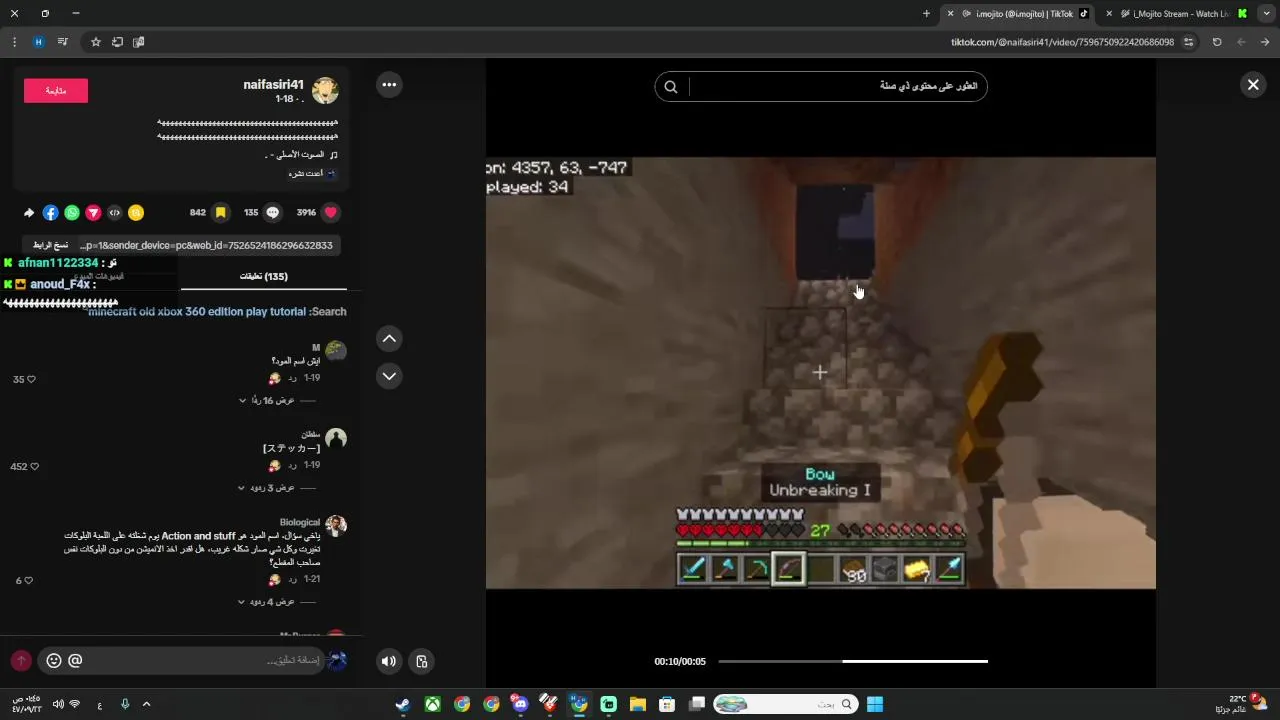Open a new browser tab

pyautogui.click(x=926, y=14)
